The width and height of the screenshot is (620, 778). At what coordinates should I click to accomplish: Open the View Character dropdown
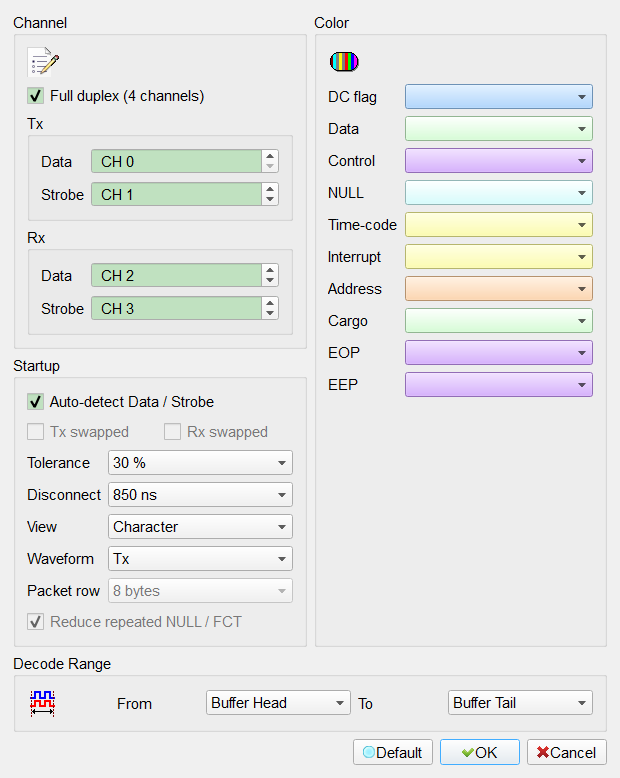click(x=200, y=526)
